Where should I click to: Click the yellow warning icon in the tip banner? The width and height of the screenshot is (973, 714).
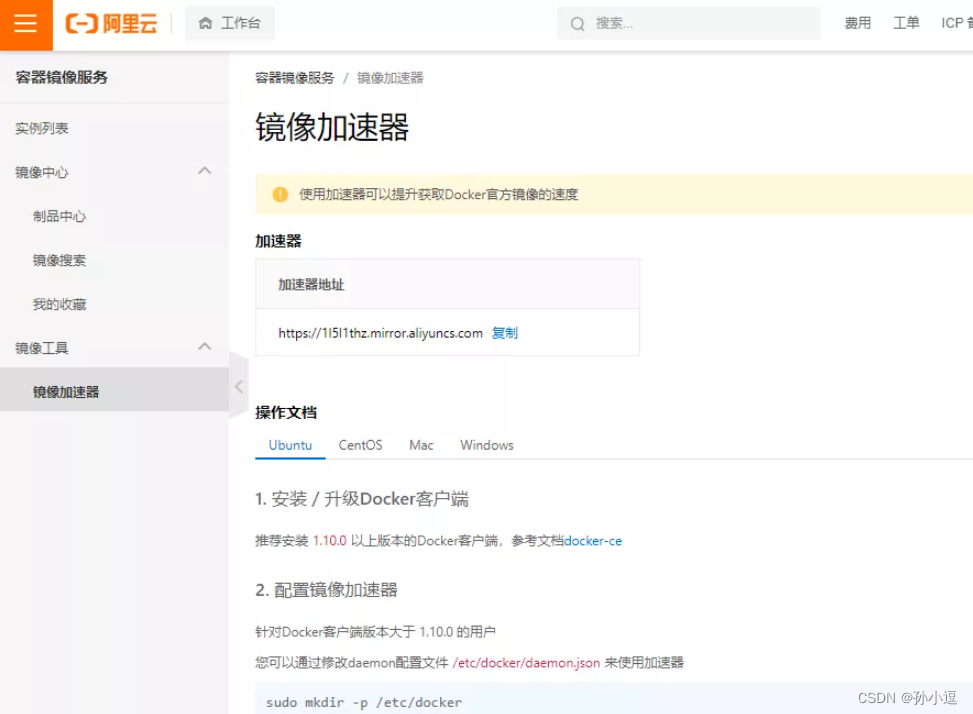point(281,195)
